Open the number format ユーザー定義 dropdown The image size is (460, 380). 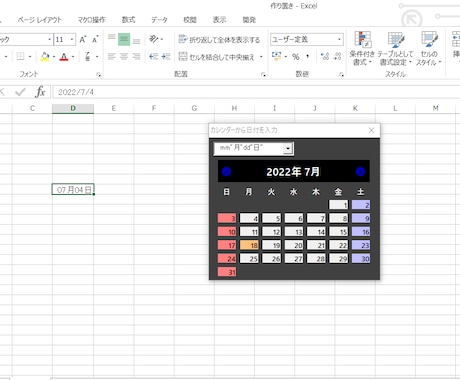(x=339, y=39)
